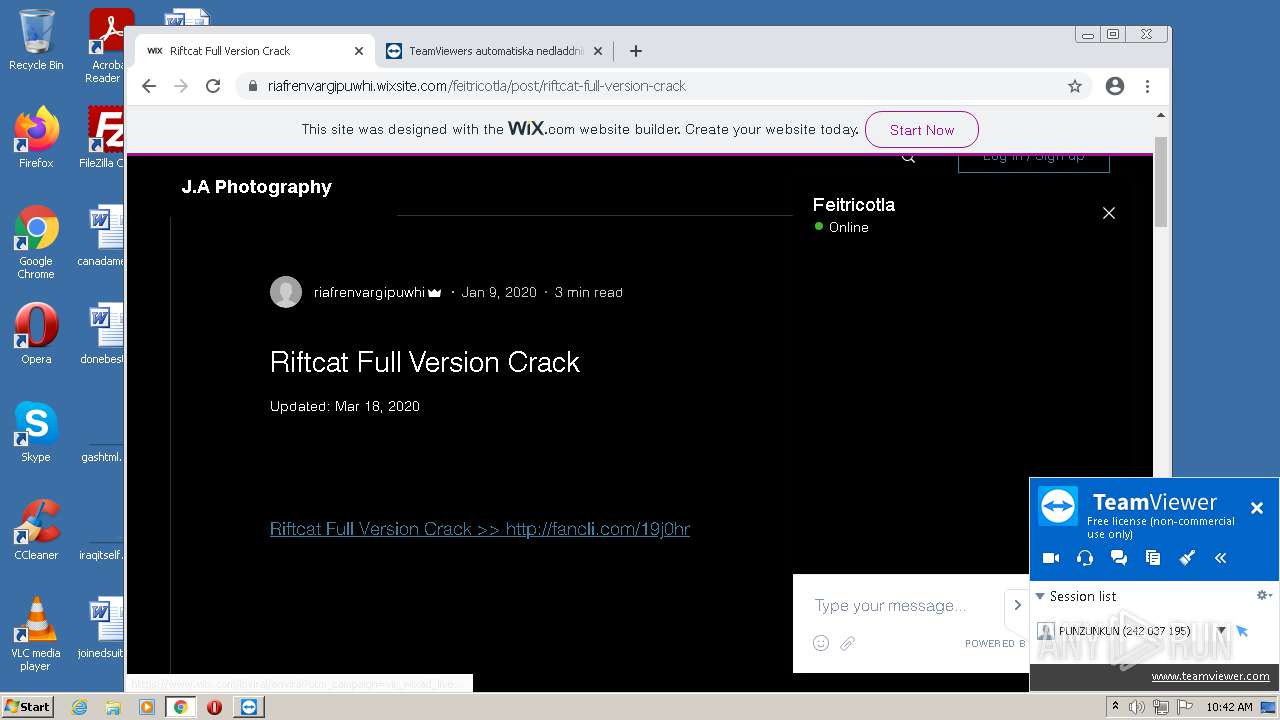The width and height of the screenshot is (1280, 720).
Task: Close the Riftcat Full Version Crack tab
Action: coord(359,51)
